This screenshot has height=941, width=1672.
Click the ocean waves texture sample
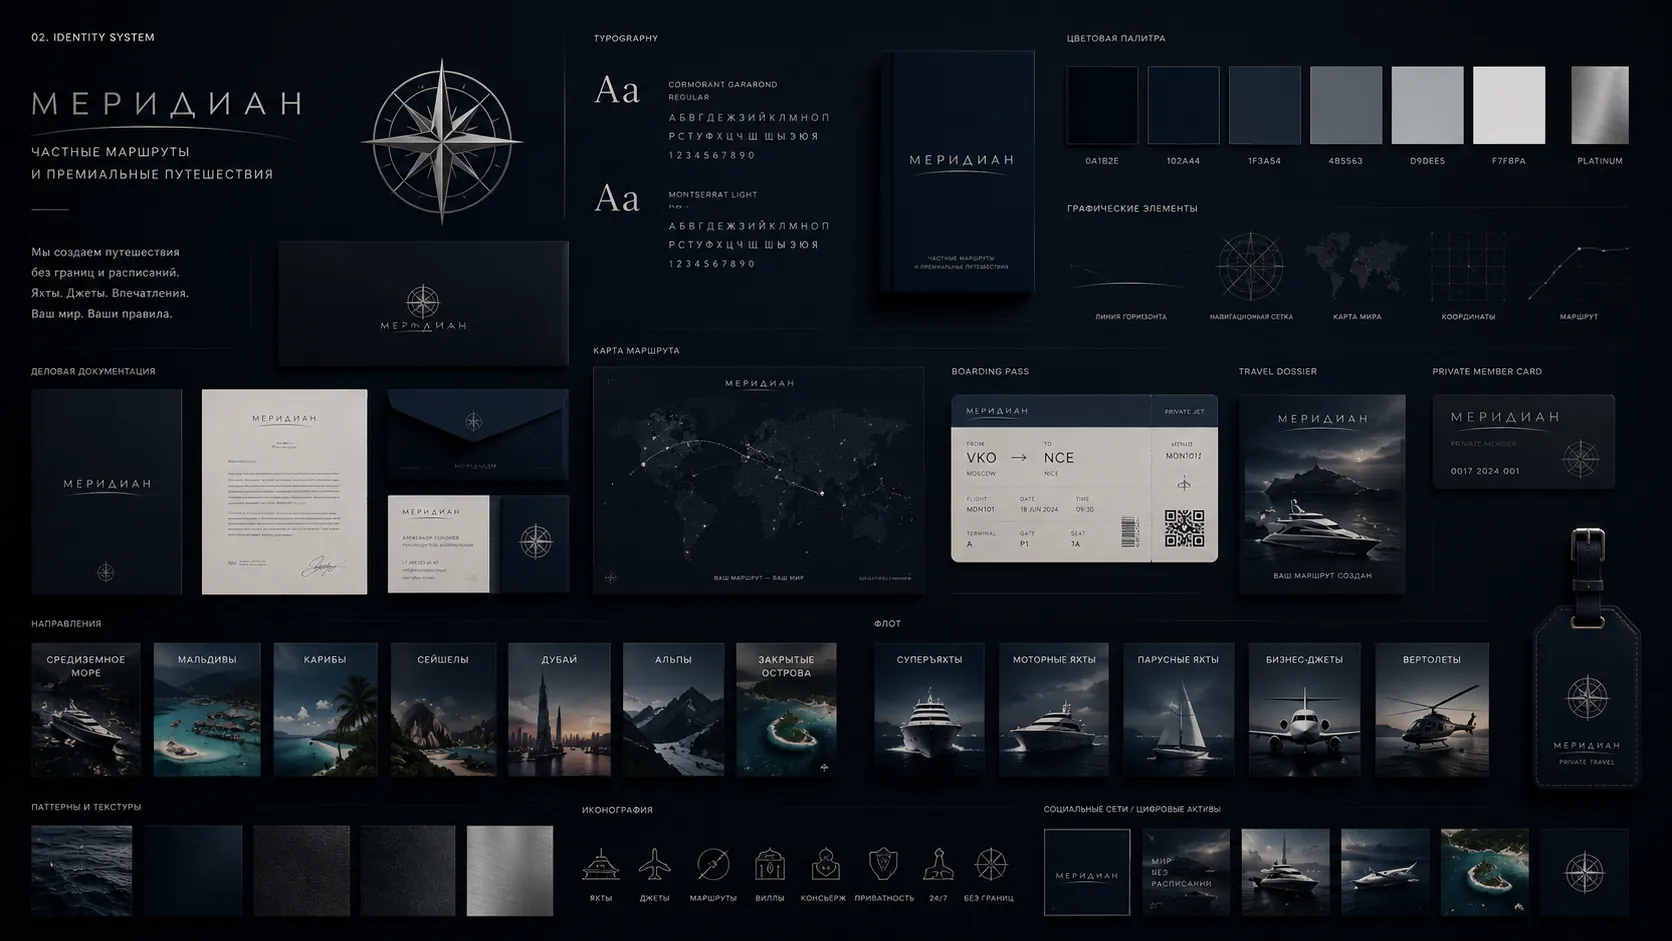point(81,870)
